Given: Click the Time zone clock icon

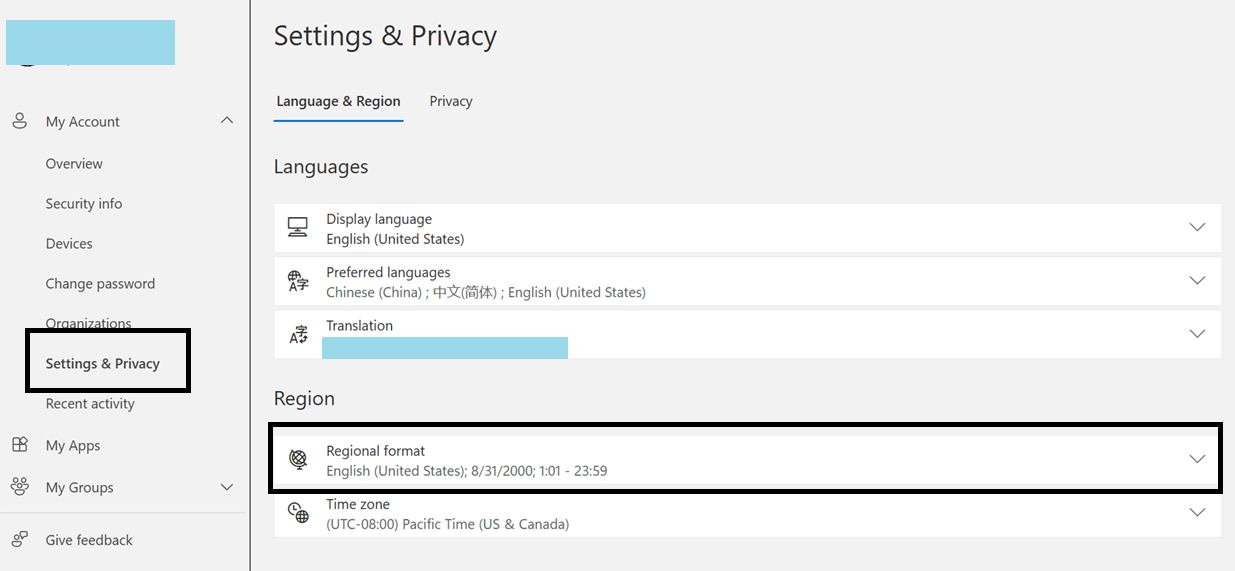Looking at the screenshot, I should (298, 513).
